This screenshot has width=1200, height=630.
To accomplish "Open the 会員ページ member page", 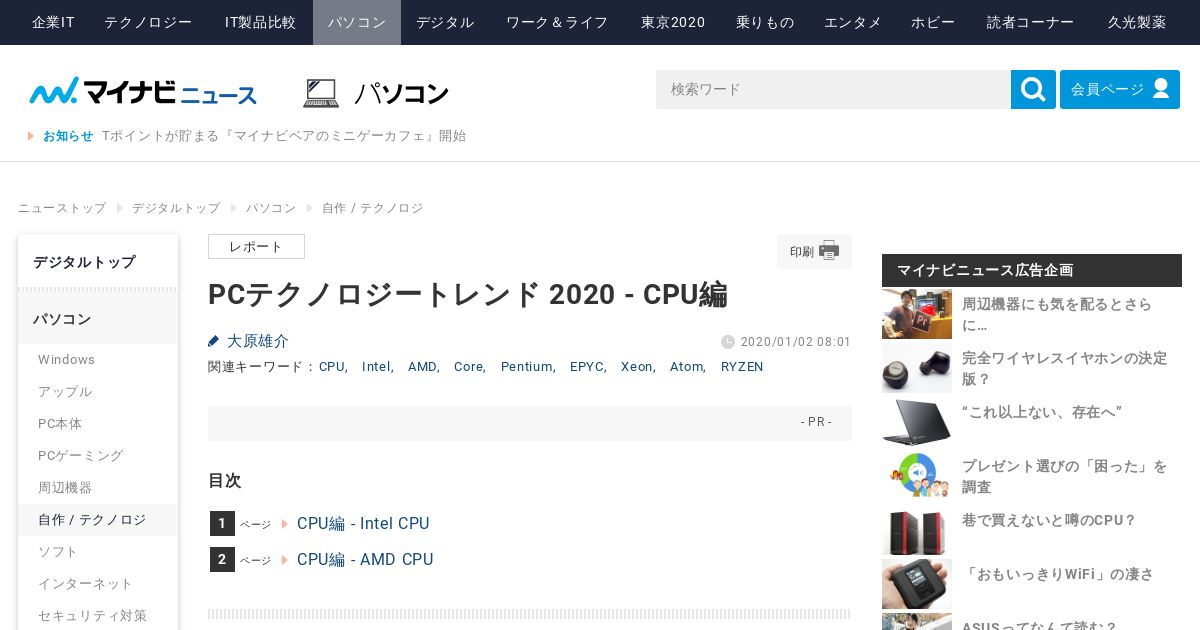I will coord(1120,90).
